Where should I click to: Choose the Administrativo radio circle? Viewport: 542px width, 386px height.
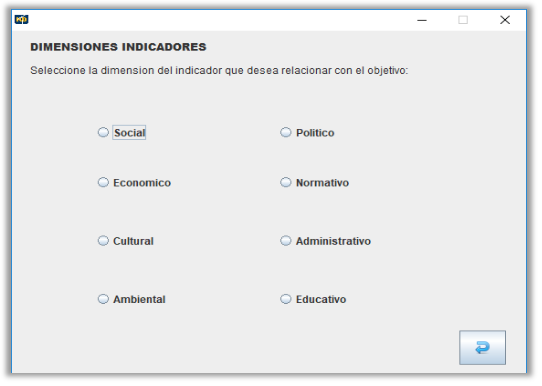(x=286, y=241)
